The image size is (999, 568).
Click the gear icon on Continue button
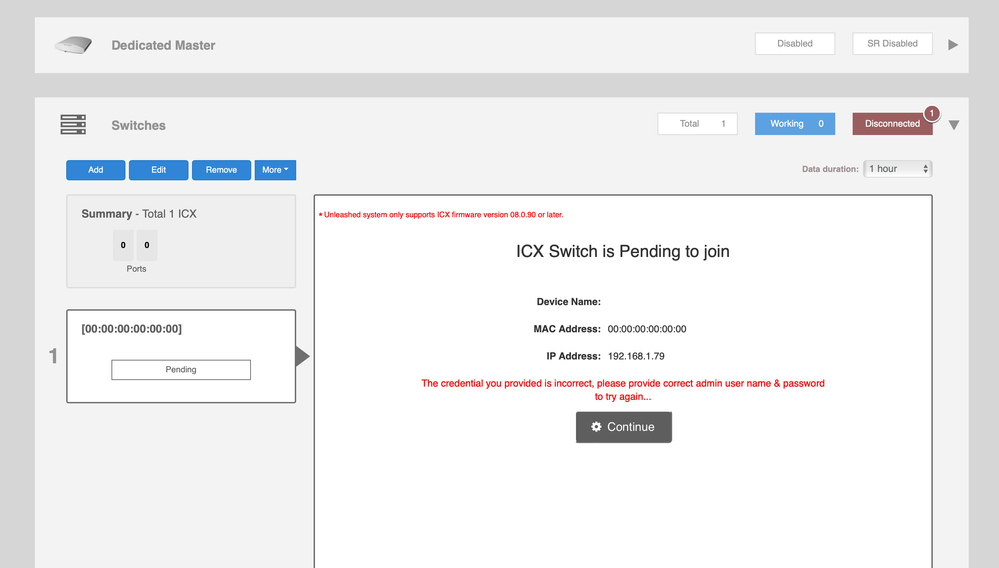point(597,427)
